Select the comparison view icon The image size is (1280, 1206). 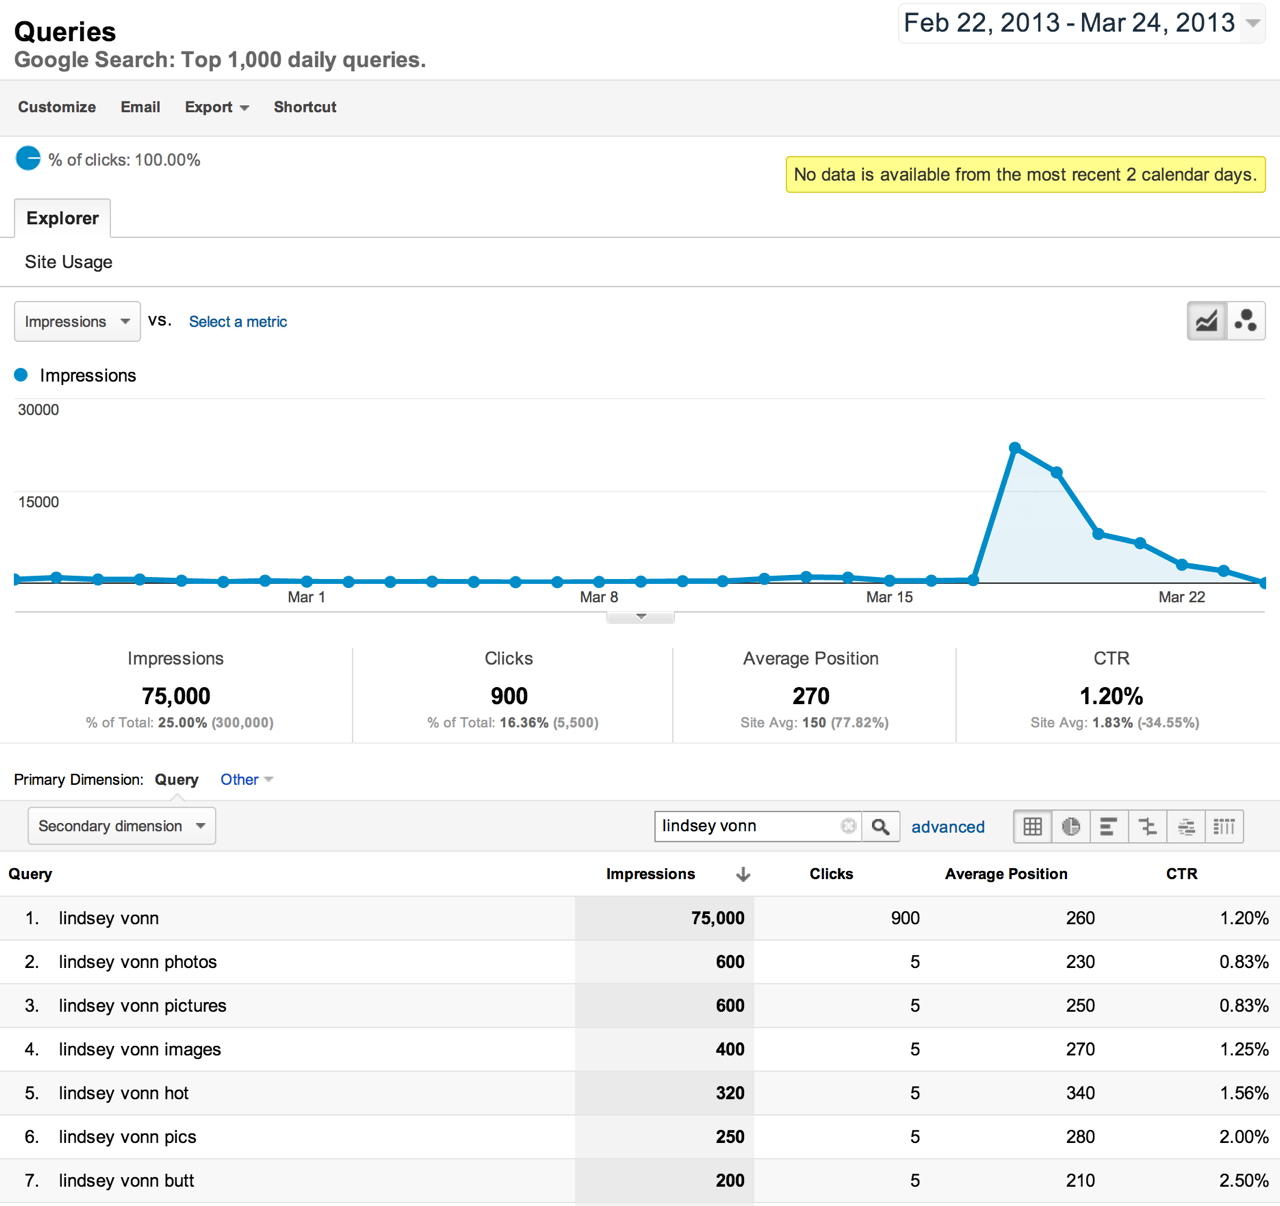(1147, 826)
